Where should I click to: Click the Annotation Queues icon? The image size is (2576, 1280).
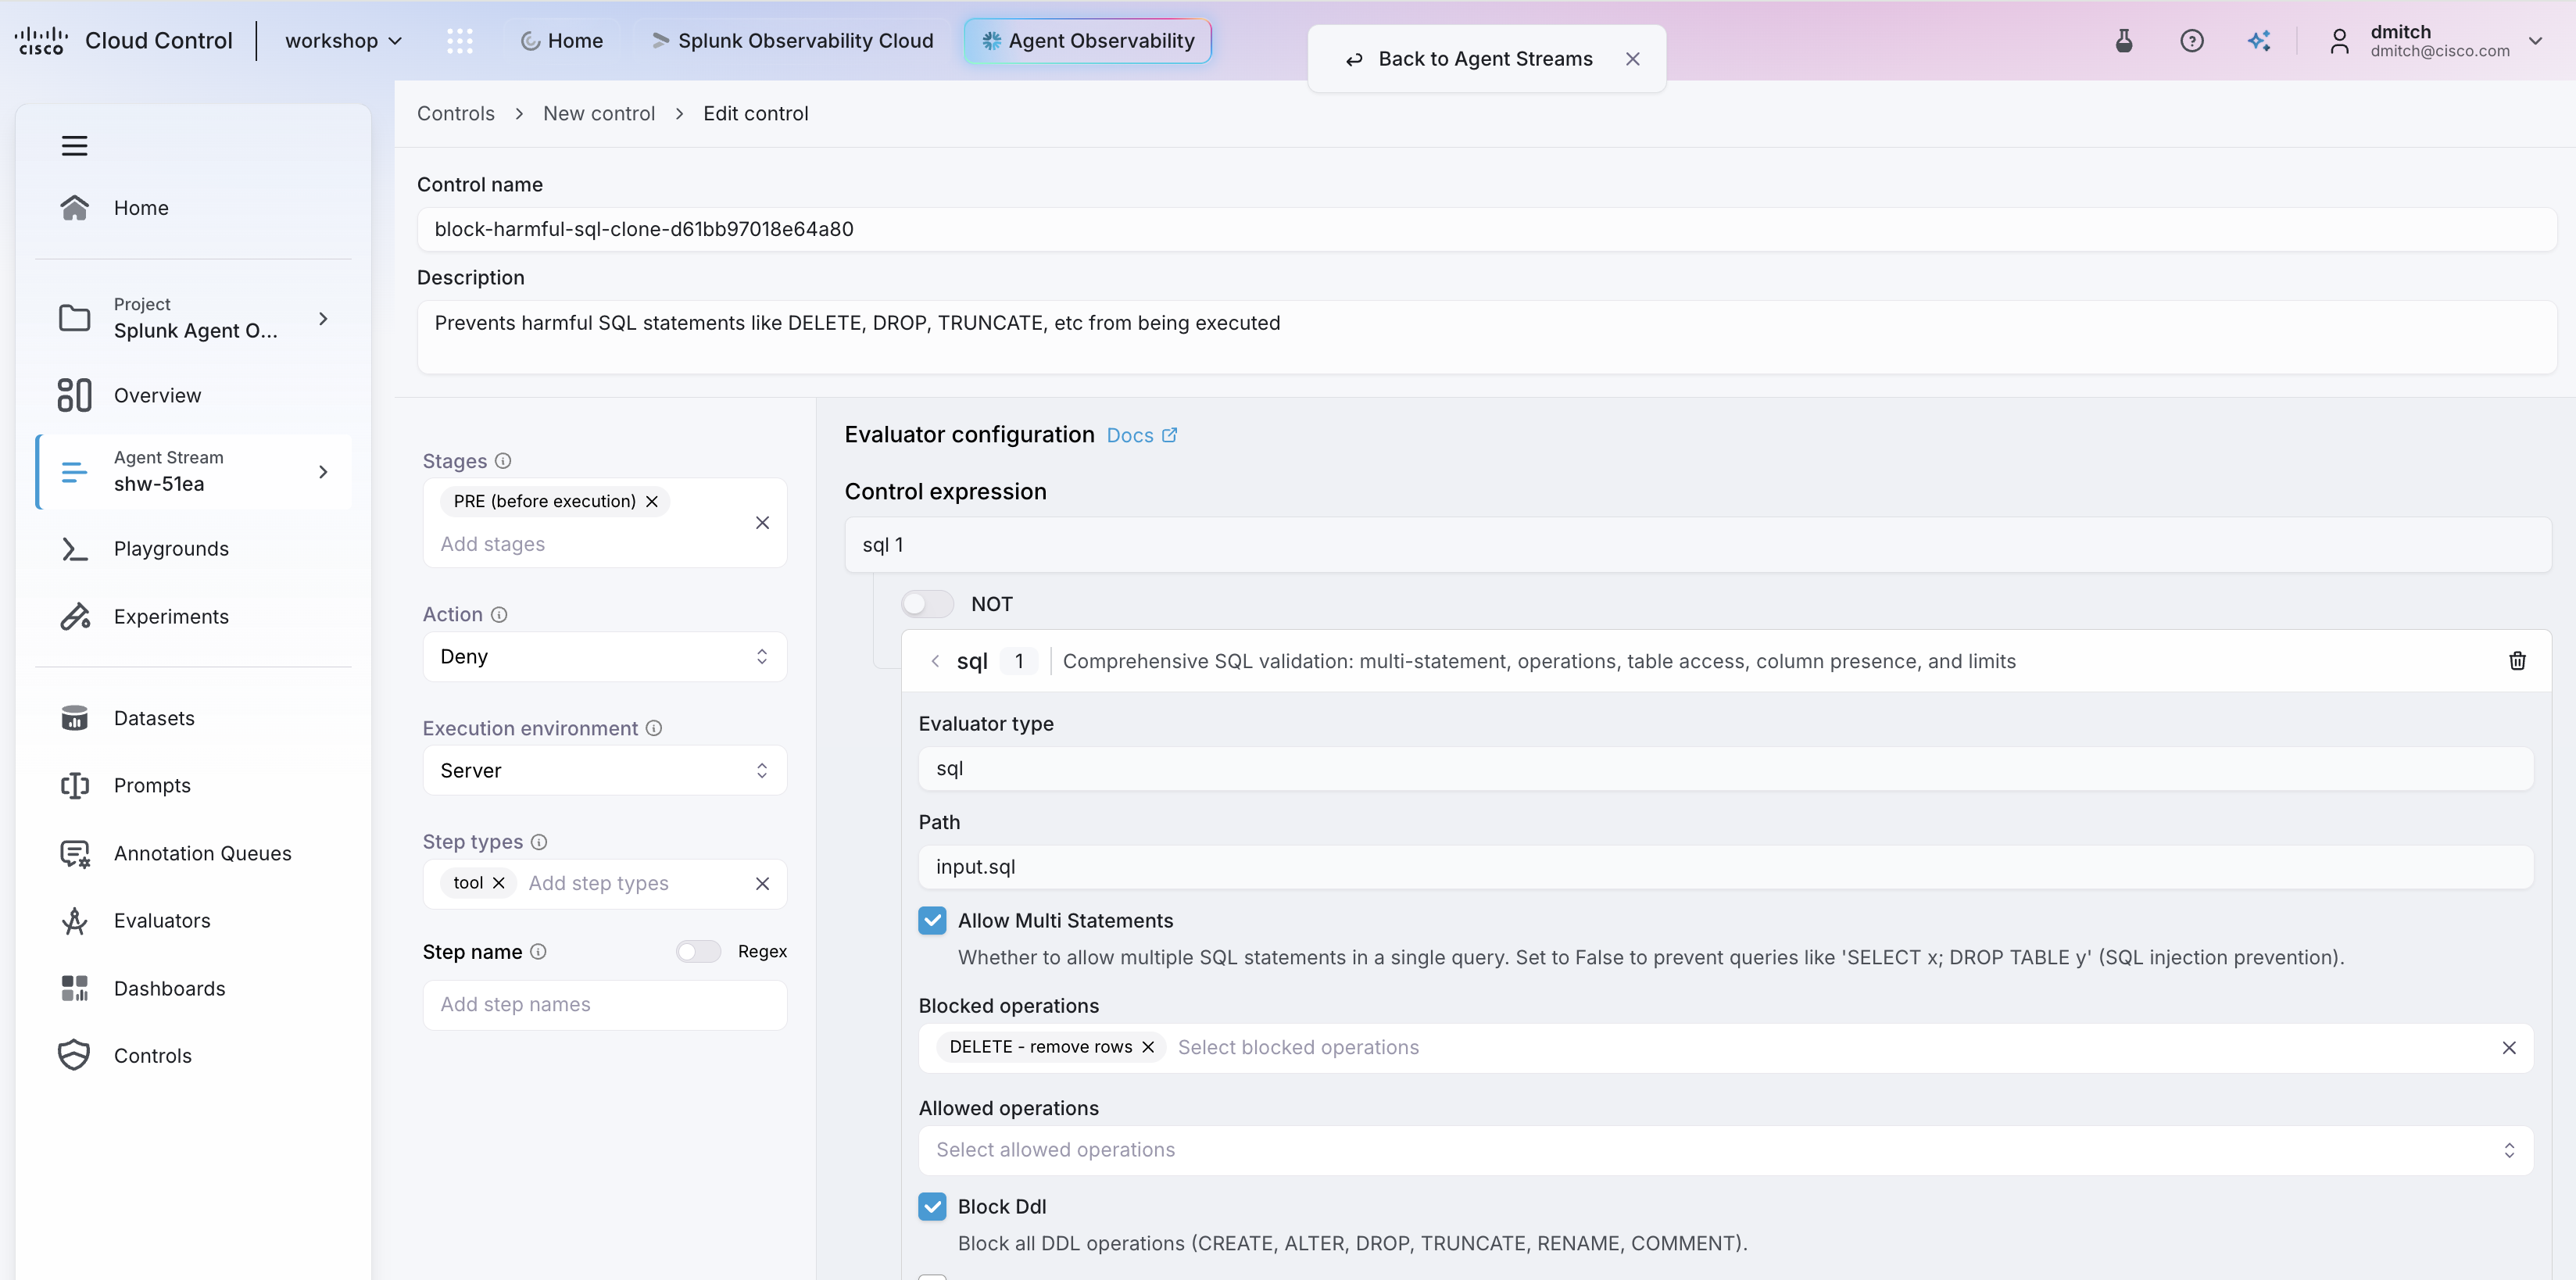[x=74, y=853]
